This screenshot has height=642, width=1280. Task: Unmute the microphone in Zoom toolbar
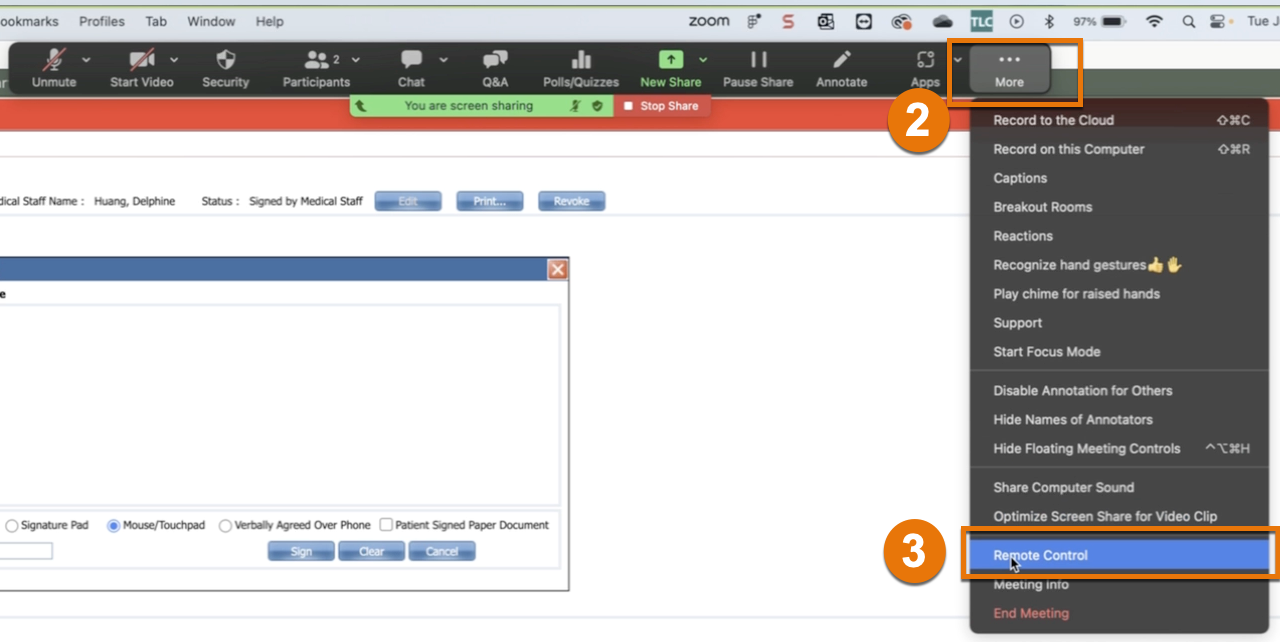pos(53,68)
